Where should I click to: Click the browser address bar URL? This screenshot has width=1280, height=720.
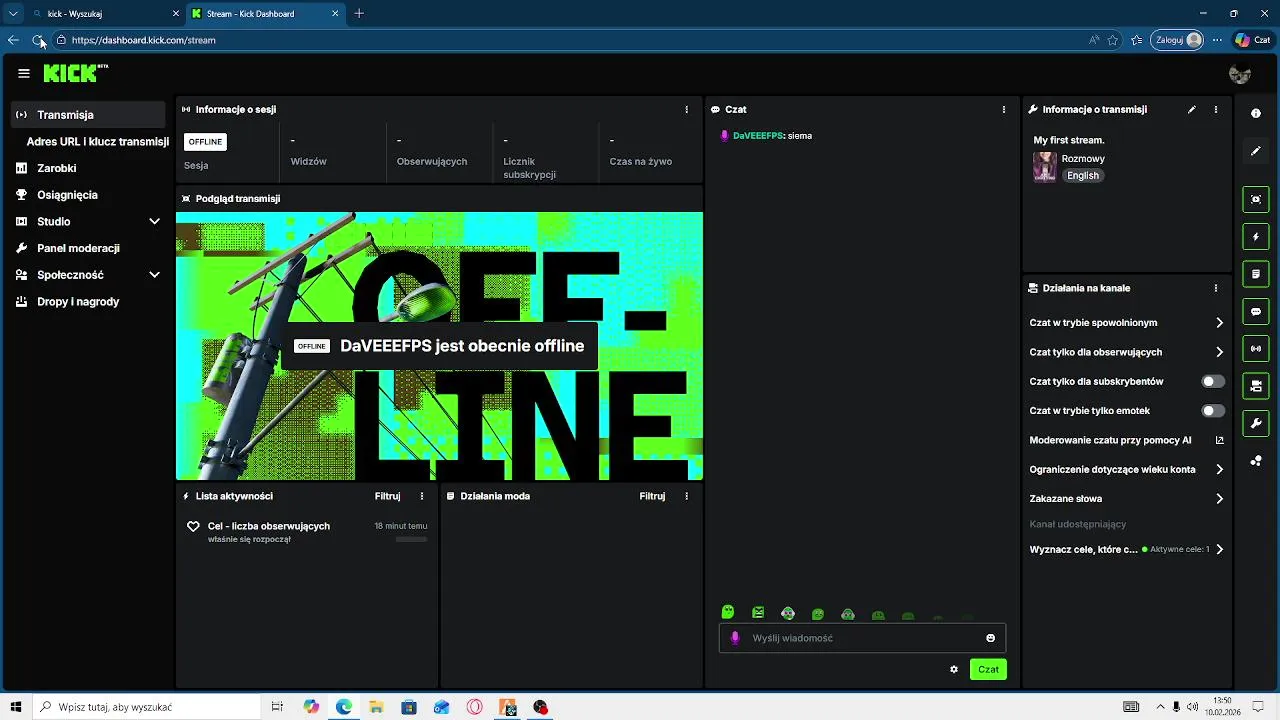(x=143, y=40)
